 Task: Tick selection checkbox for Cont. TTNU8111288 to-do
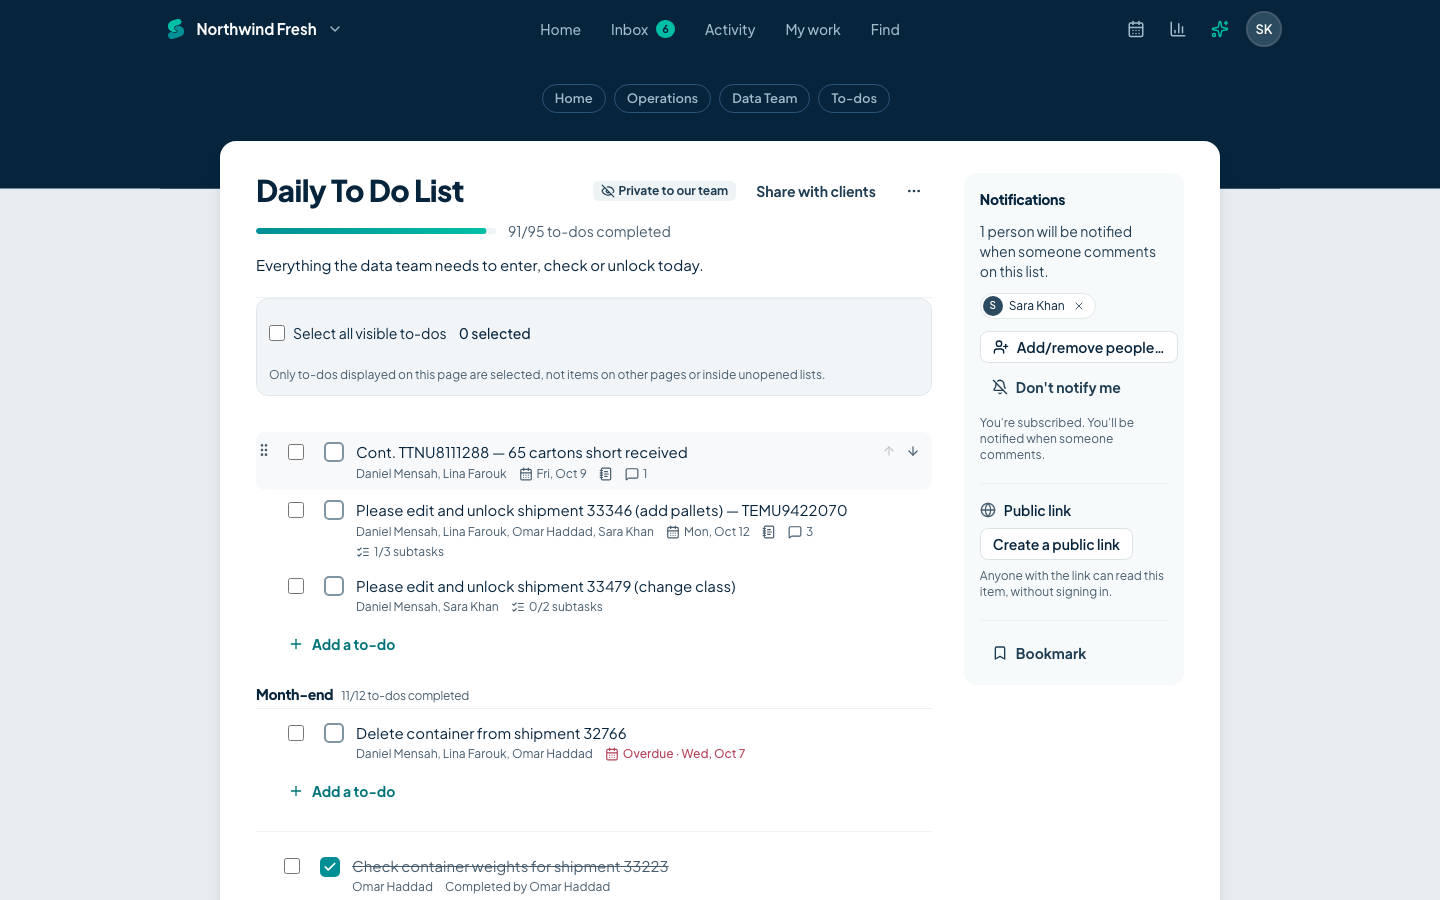click(296, 452)
